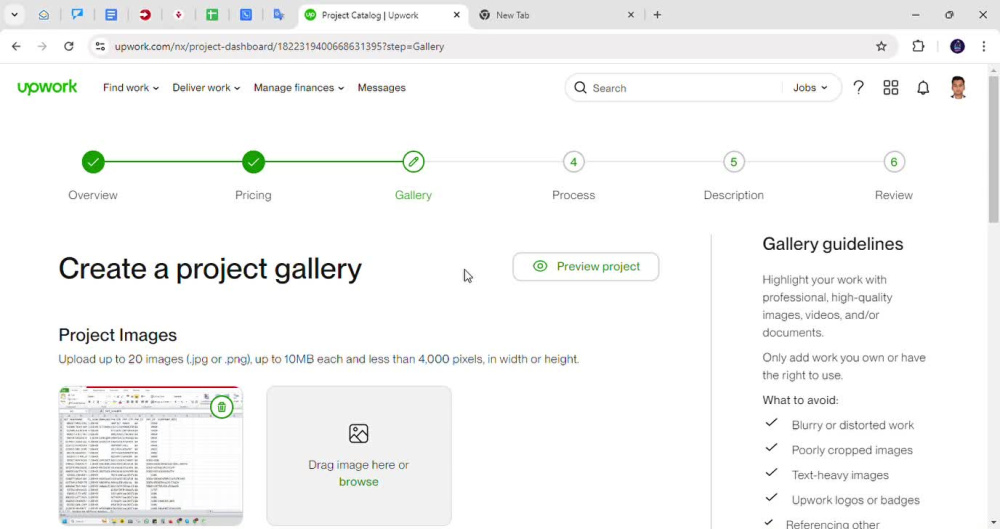Screen dimensions: 1000x529
Task: Go back to the previous page
Action: tap(16, 46)
